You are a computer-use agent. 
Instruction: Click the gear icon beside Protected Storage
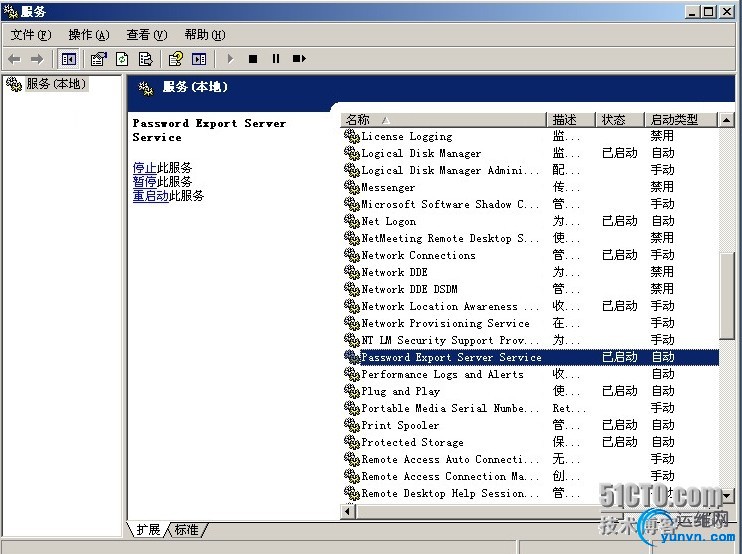tap(352, 442)
